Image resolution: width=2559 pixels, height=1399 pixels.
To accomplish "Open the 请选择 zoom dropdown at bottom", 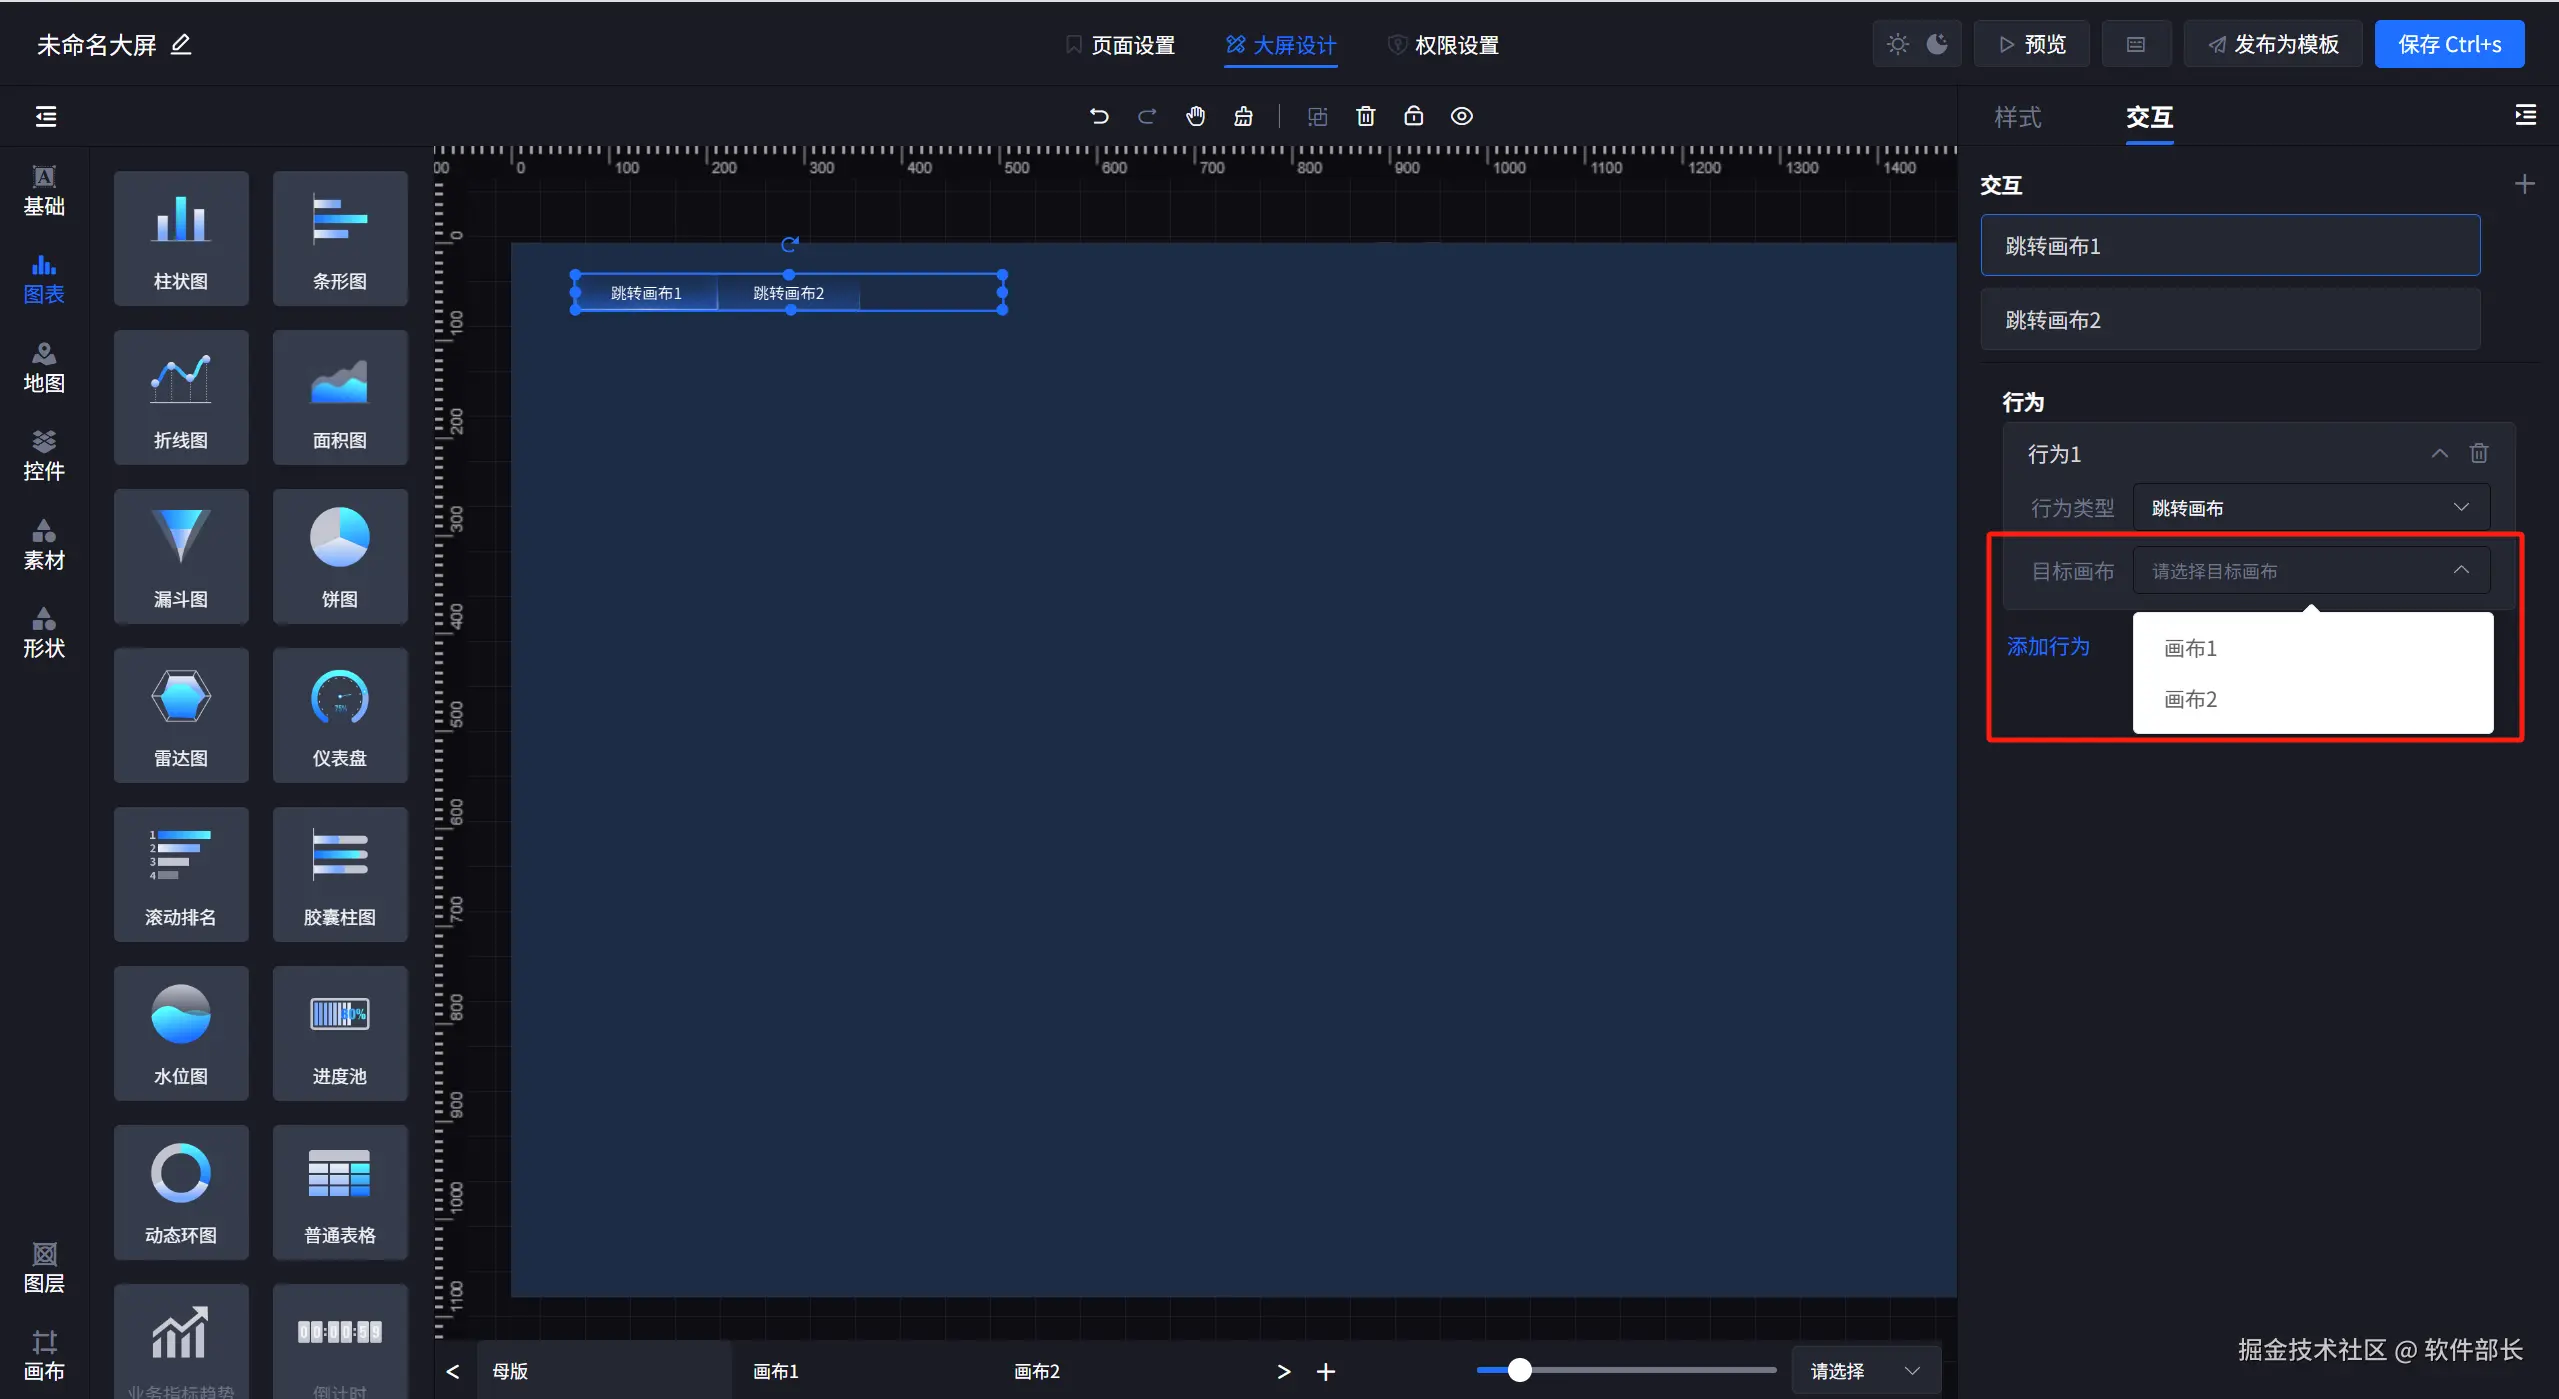I will click(x=1865, y=1371).
